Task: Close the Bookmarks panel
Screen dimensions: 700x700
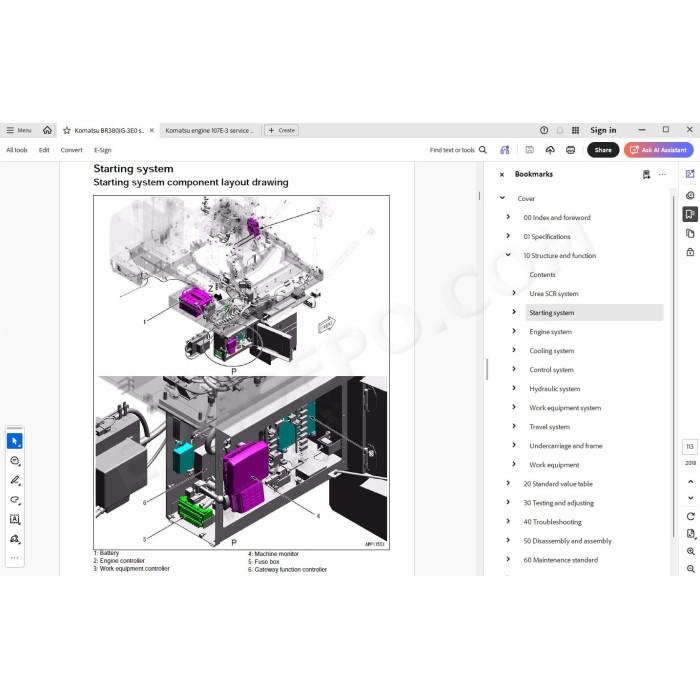Action: tap(502, 175)
